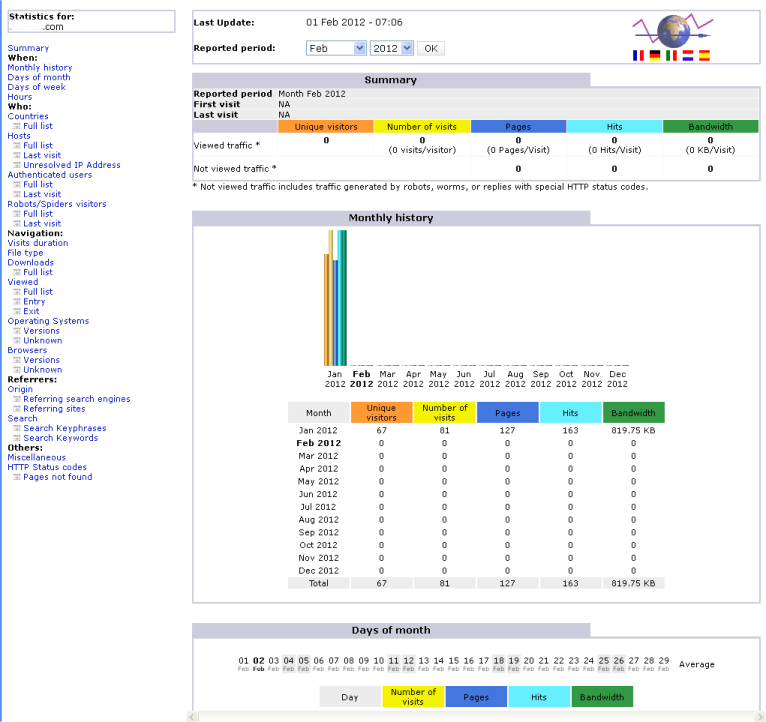Open Versions link under Browsers

click(42, 361)
